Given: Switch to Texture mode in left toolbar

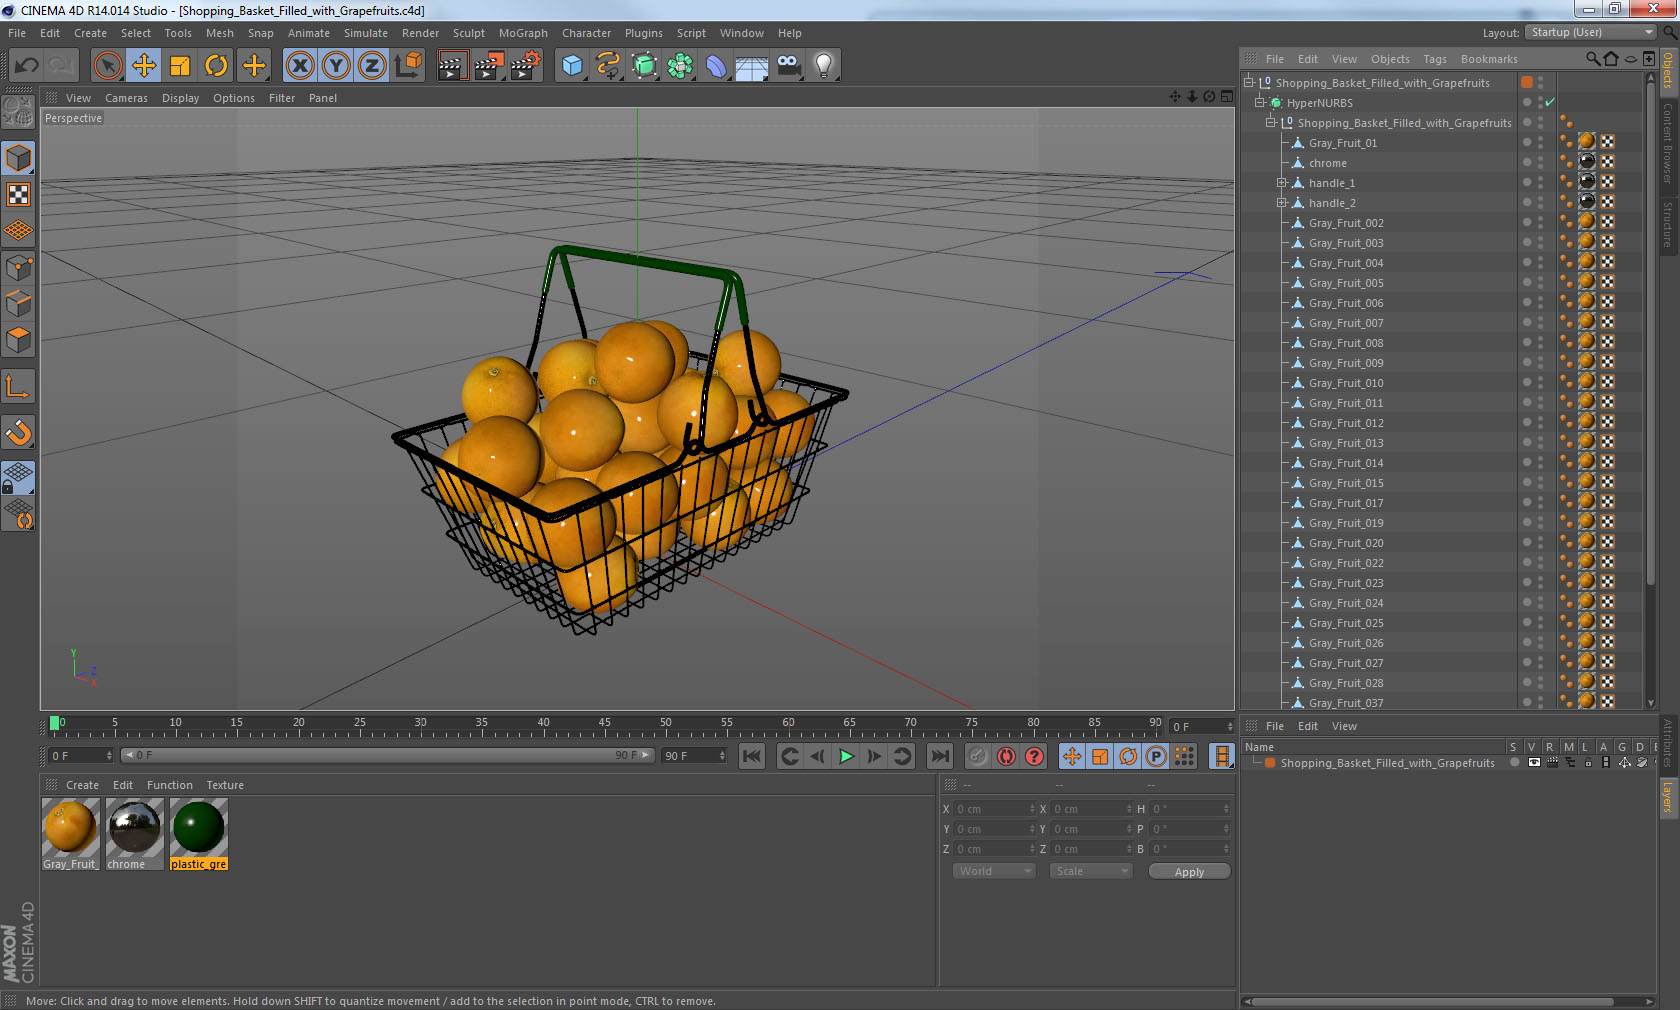Looking at the screenshot, I should point(19,194).
